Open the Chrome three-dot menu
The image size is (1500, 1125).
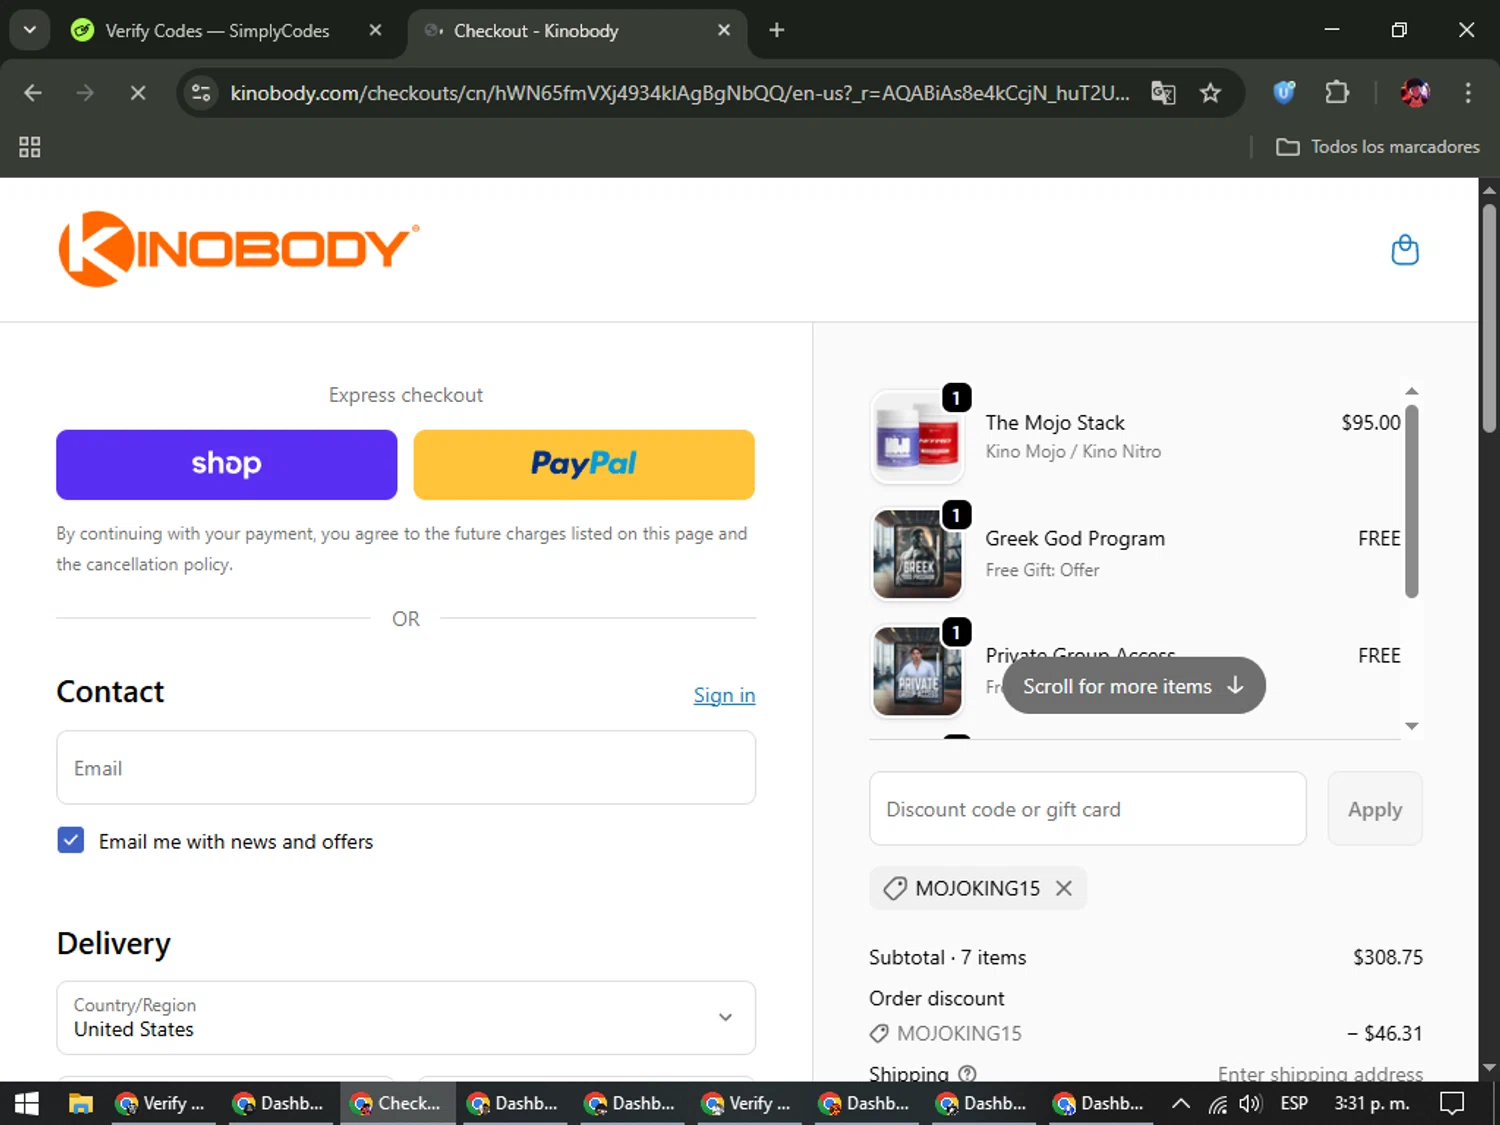[1468, 93]
